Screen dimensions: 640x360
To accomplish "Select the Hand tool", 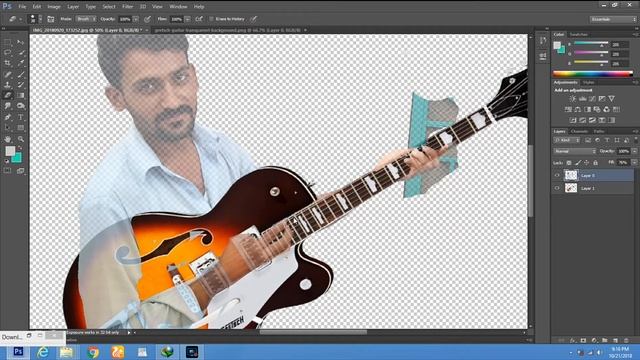I will [x=8, y=139].
